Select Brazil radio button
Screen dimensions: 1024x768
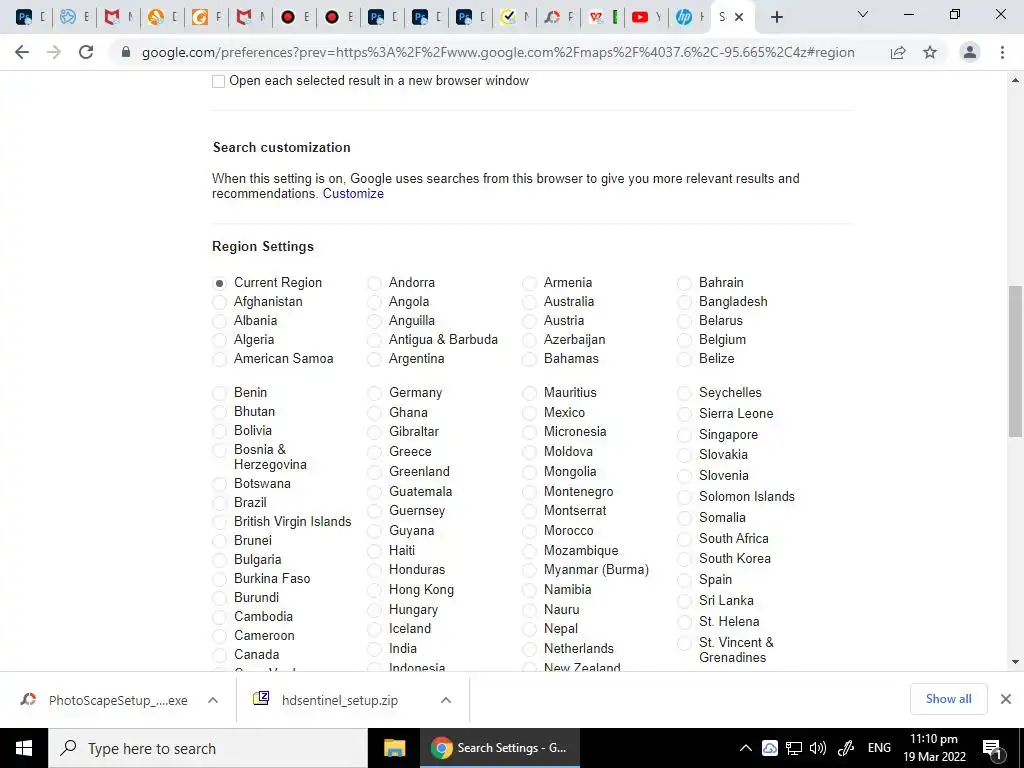(219, 503)
